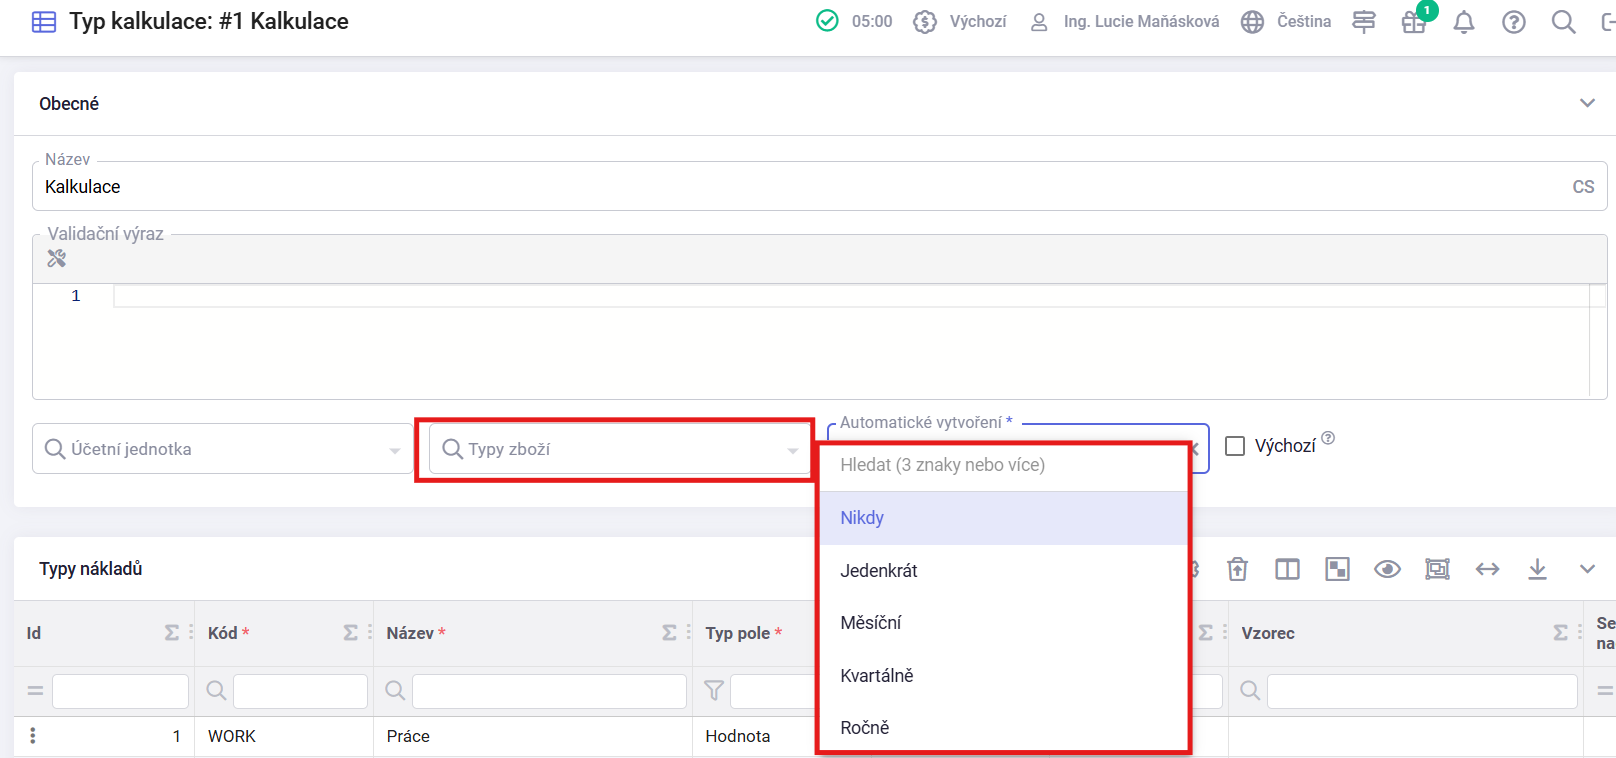Open the Typy zboží dropdown

tap(620, 449)
